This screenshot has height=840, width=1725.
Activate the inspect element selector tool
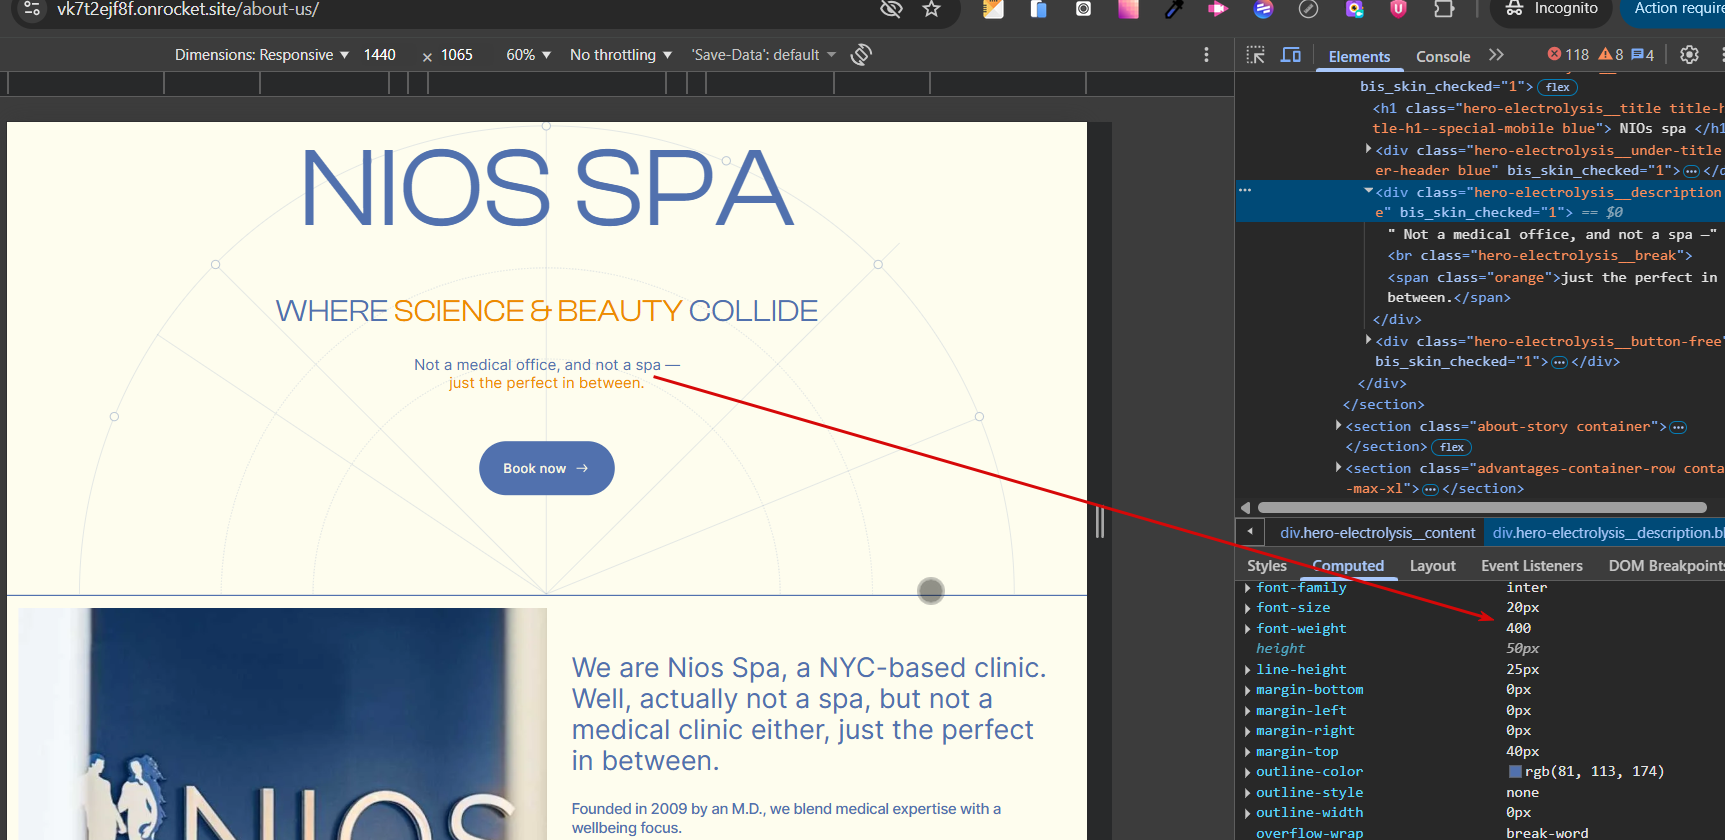click(x=1256, y=55)
